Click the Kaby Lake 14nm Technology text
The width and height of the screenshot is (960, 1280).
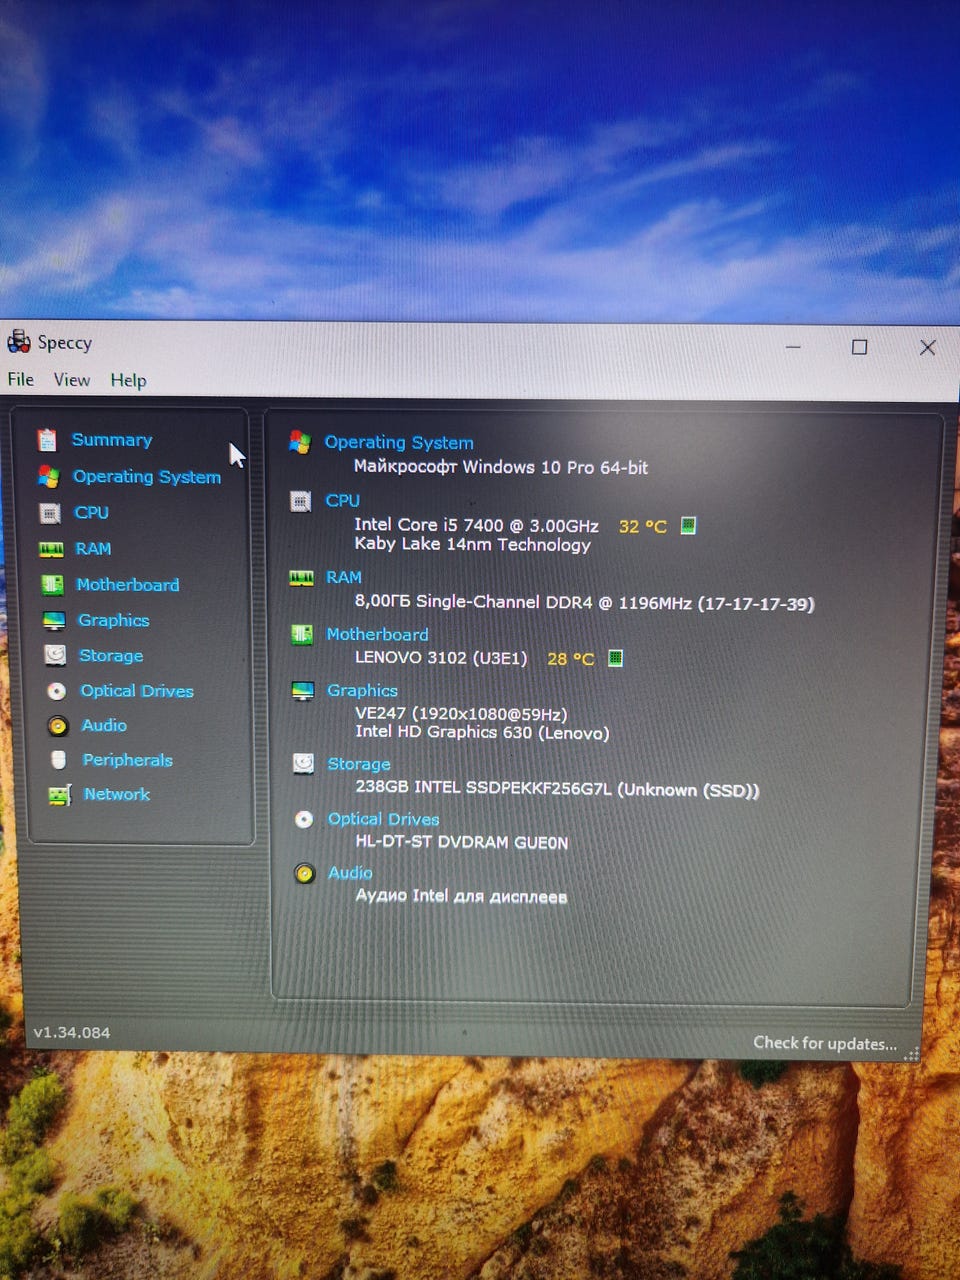tap(473, 545)
